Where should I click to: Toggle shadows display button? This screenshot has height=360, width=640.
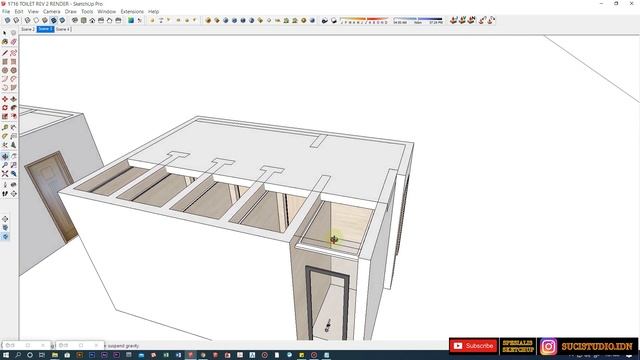(324, 20)
